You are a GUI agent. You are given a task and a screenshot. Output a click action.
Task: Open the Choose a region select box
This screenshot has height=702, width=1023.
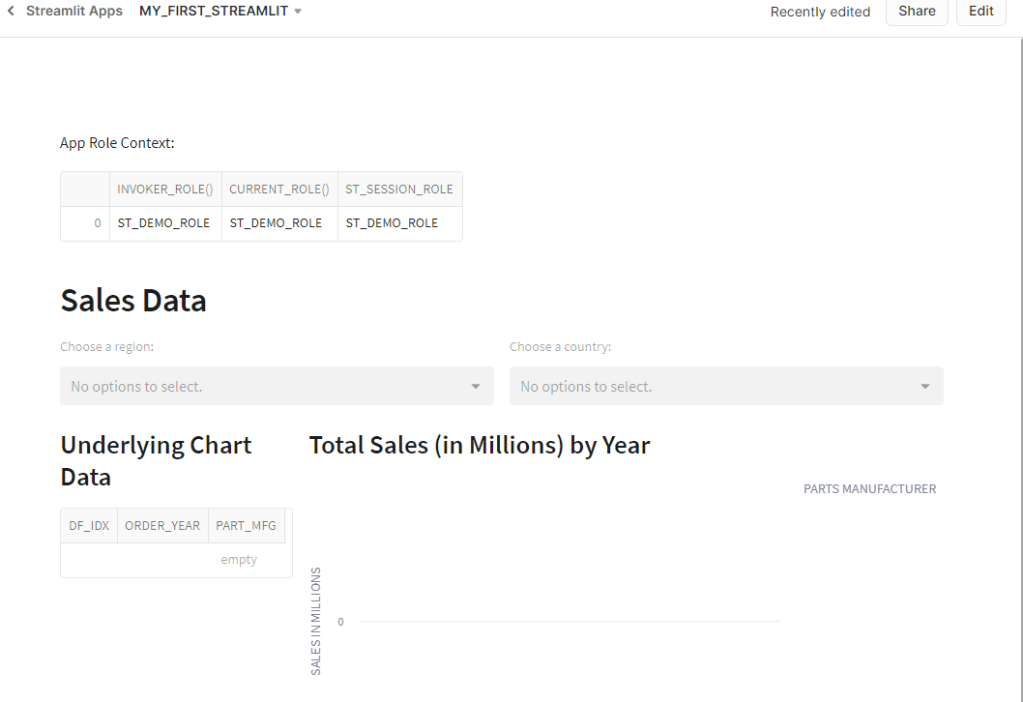265,386
